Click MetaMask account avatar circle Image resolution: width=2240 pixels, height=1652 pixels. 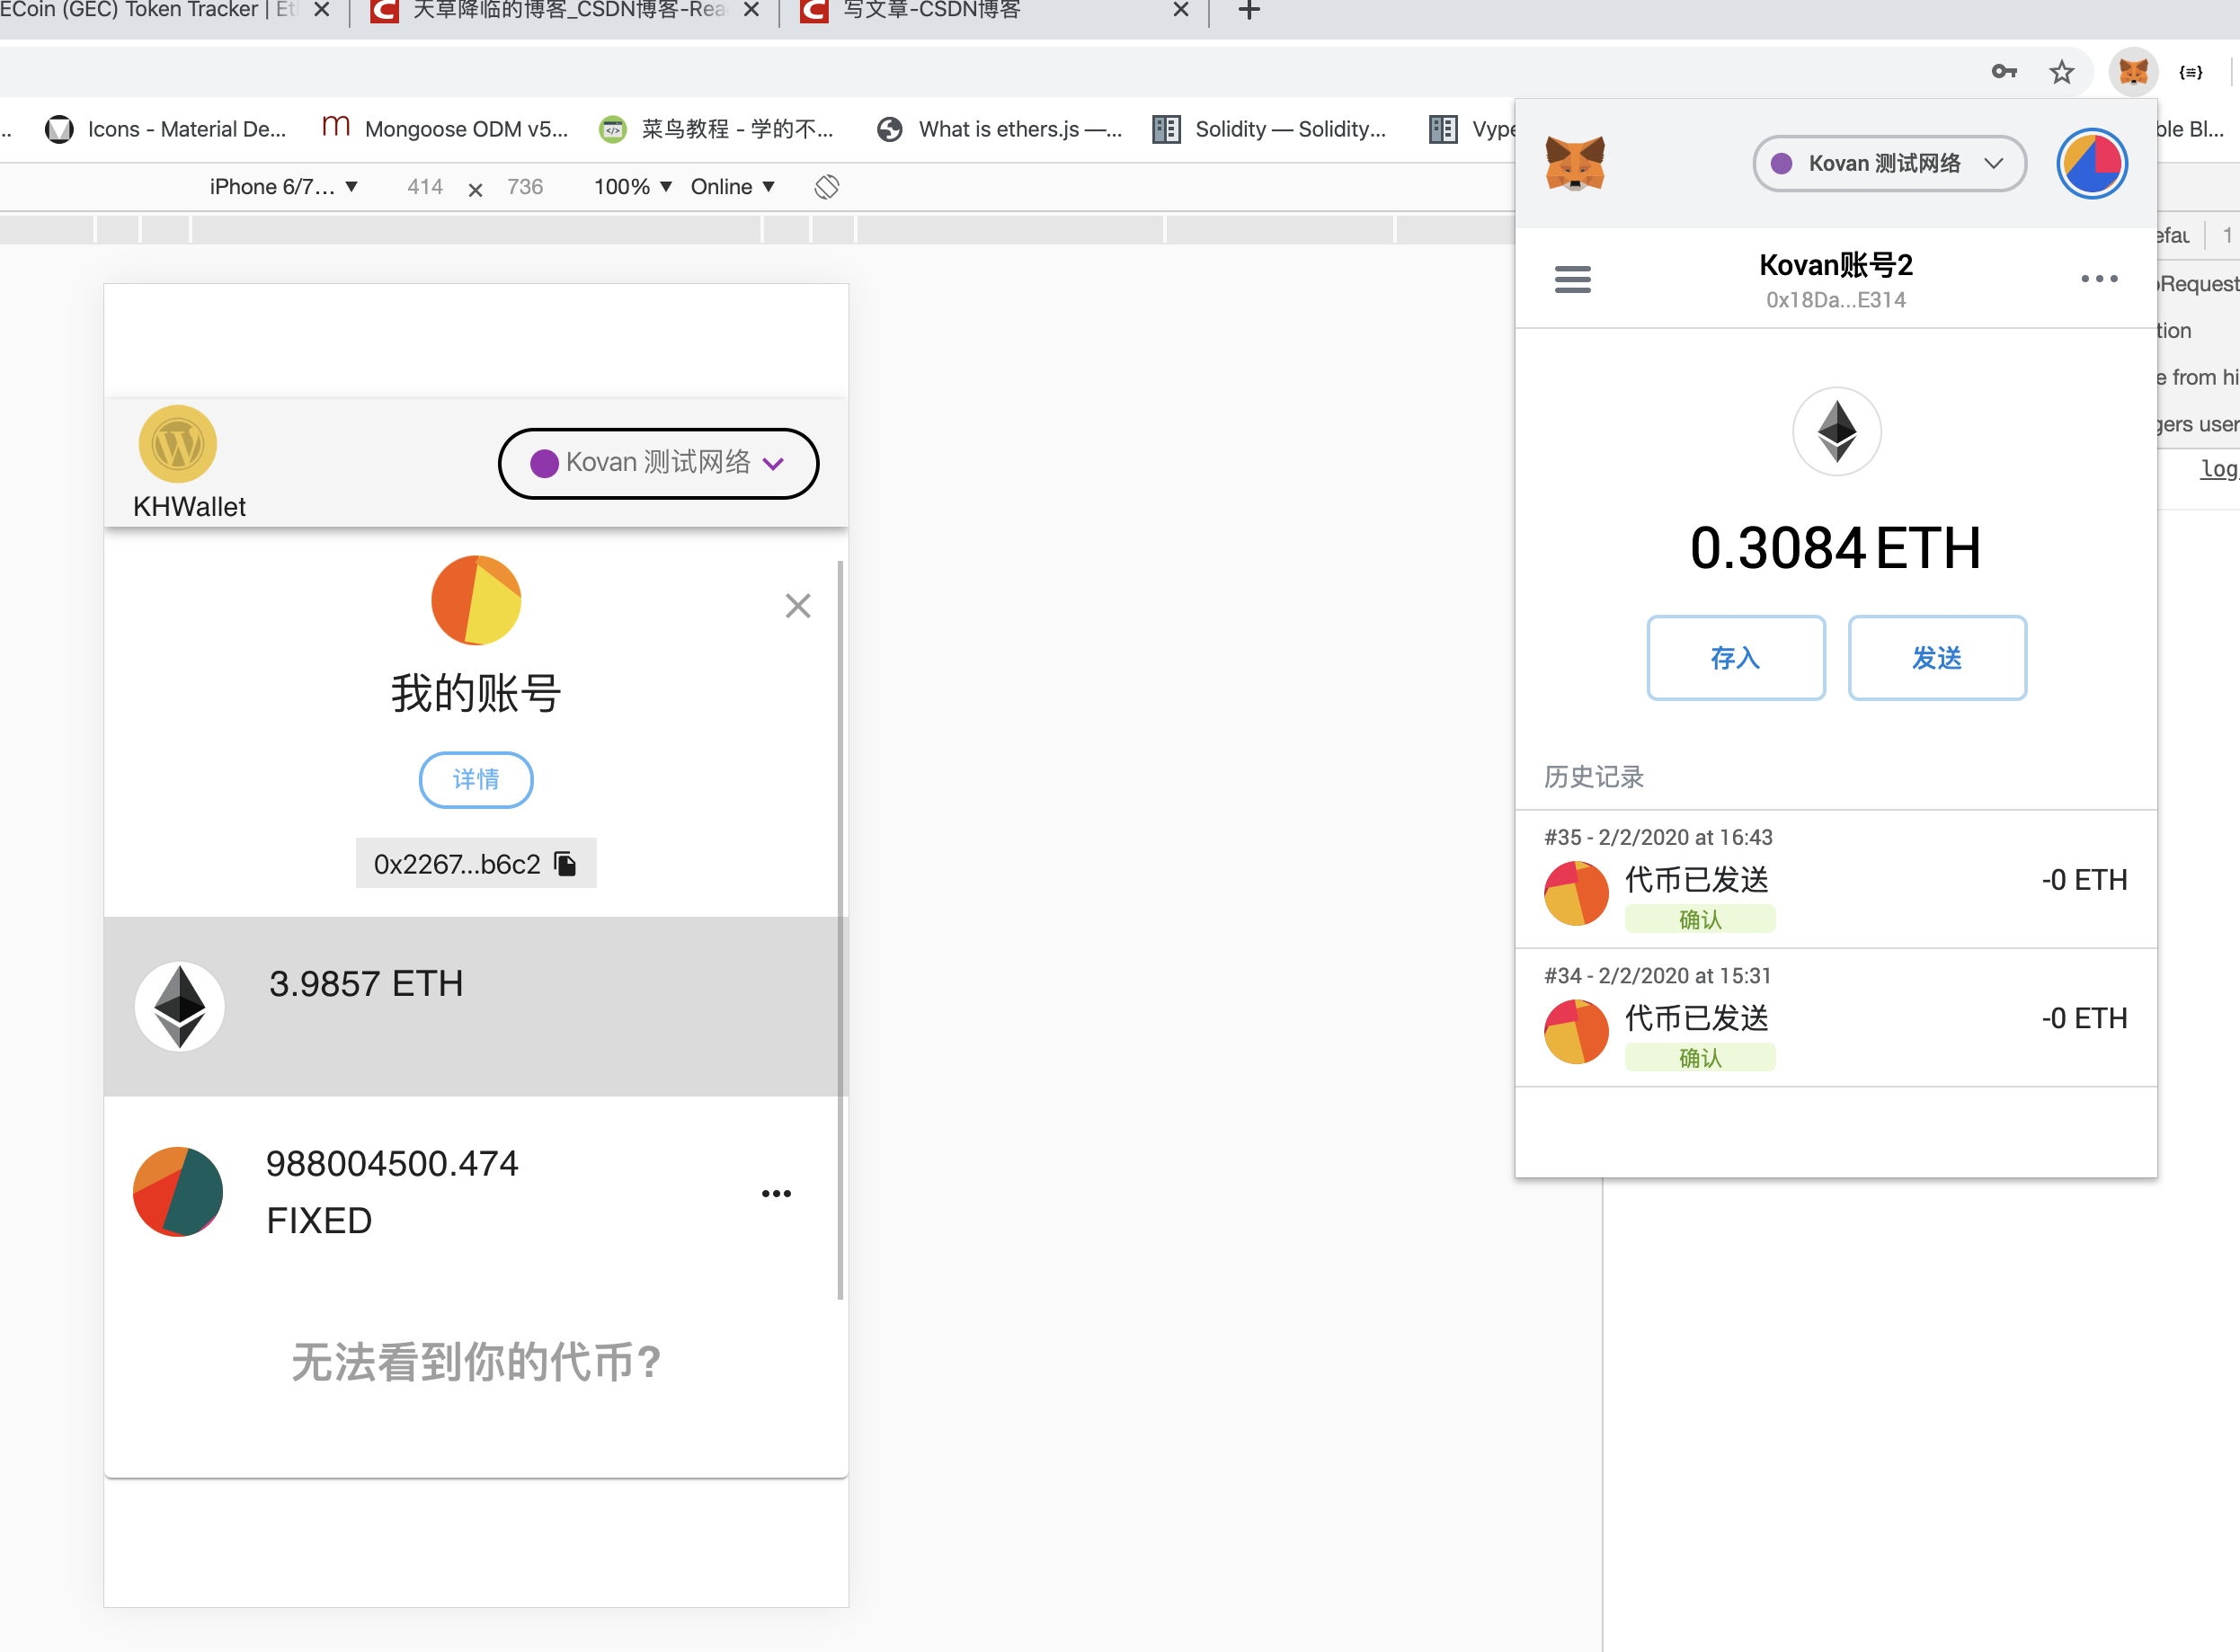(2091, 163)
